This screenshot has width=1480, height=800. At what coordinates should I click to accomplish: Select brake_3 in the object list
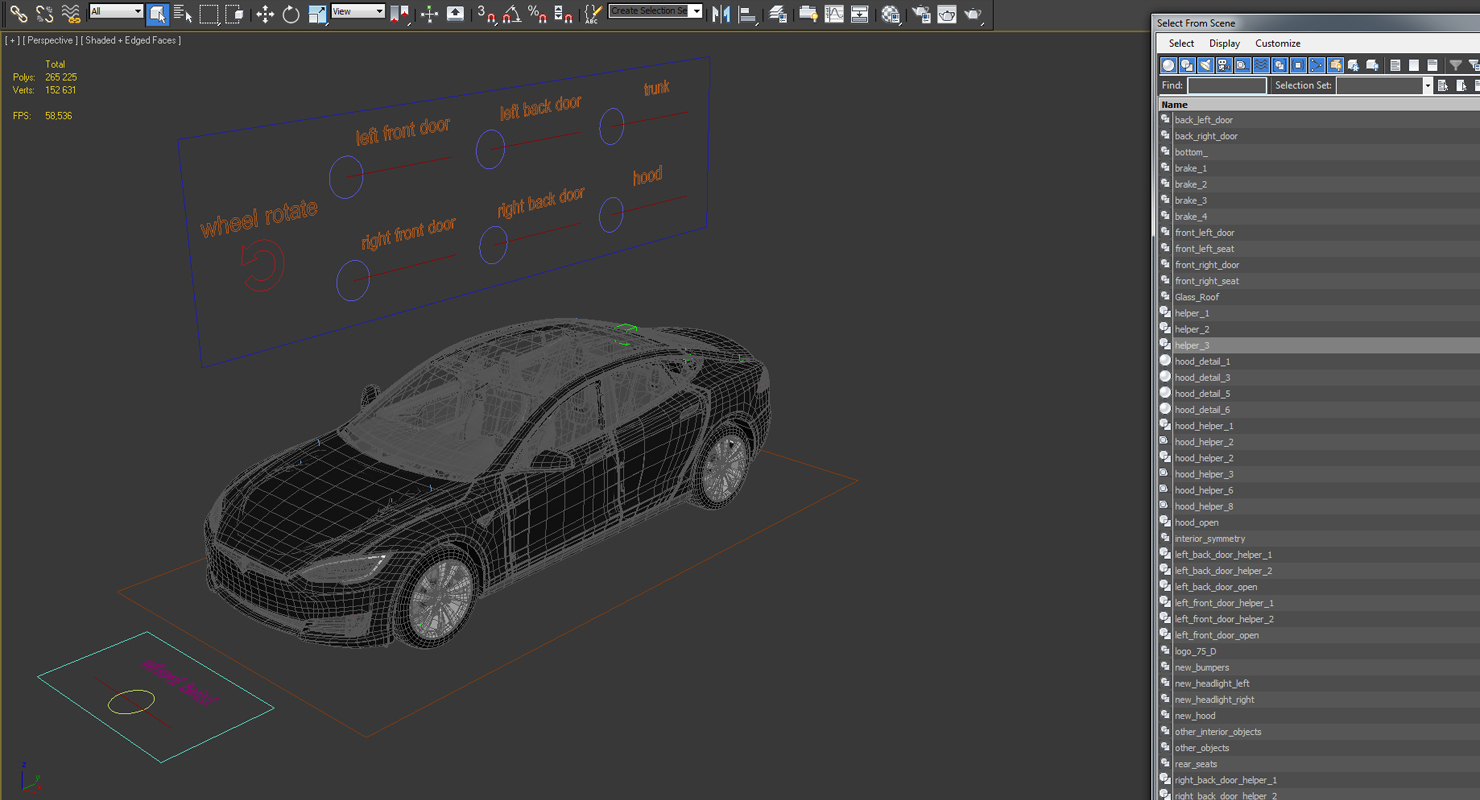(1319, 200)
